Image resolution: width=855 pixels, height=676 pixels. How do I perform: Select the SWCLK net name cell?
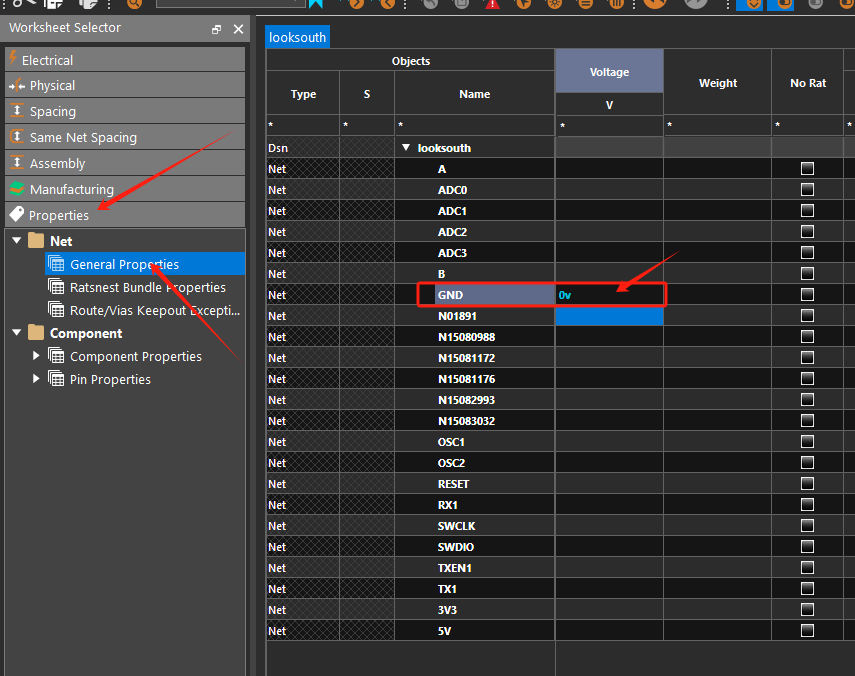click(474, 526)
